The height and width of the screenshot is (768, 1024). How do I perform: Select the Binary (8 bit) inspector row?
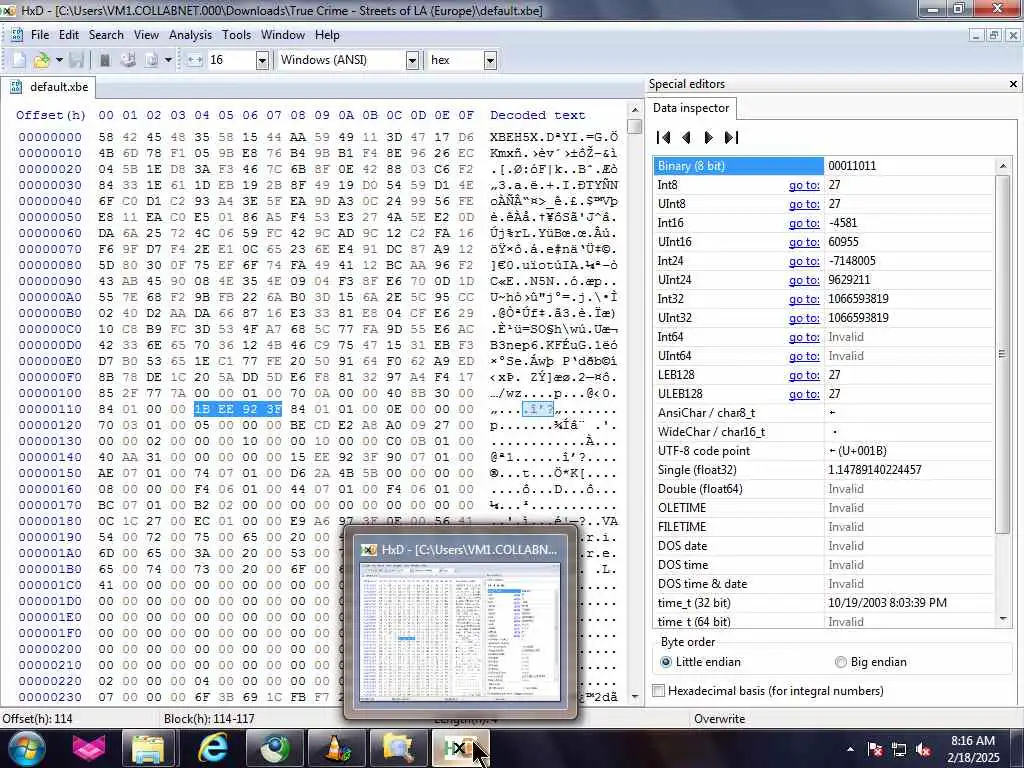tap(824, 166)
